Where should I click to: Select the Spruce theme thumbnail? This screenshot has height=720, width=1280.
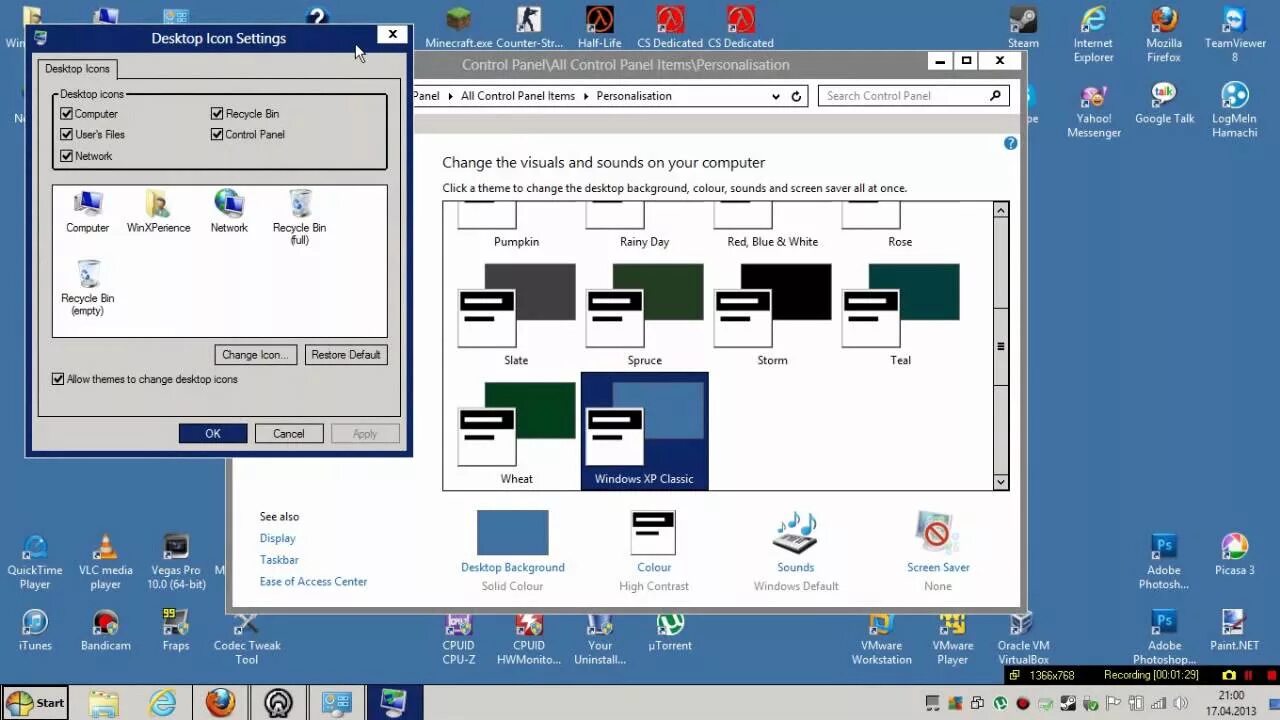[x=644, y=314]
